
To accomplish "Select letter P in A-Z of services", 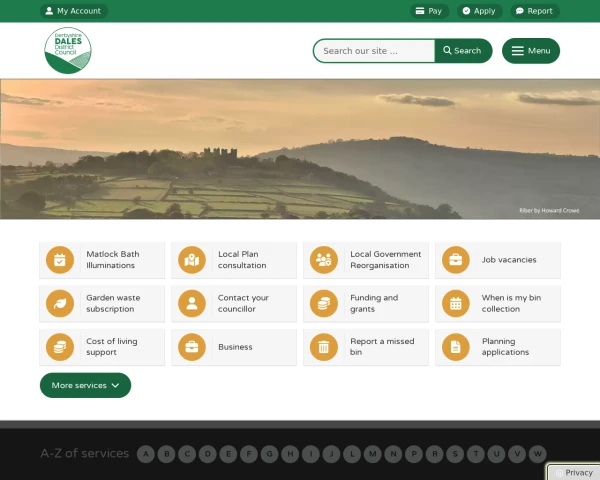I will 414,454.
